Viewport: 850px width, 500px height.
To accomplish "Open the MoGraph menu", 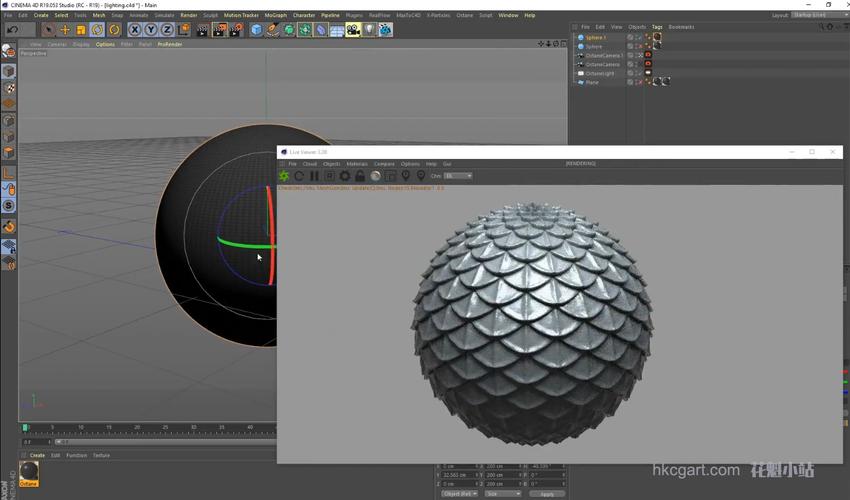I will coord(275,15).
